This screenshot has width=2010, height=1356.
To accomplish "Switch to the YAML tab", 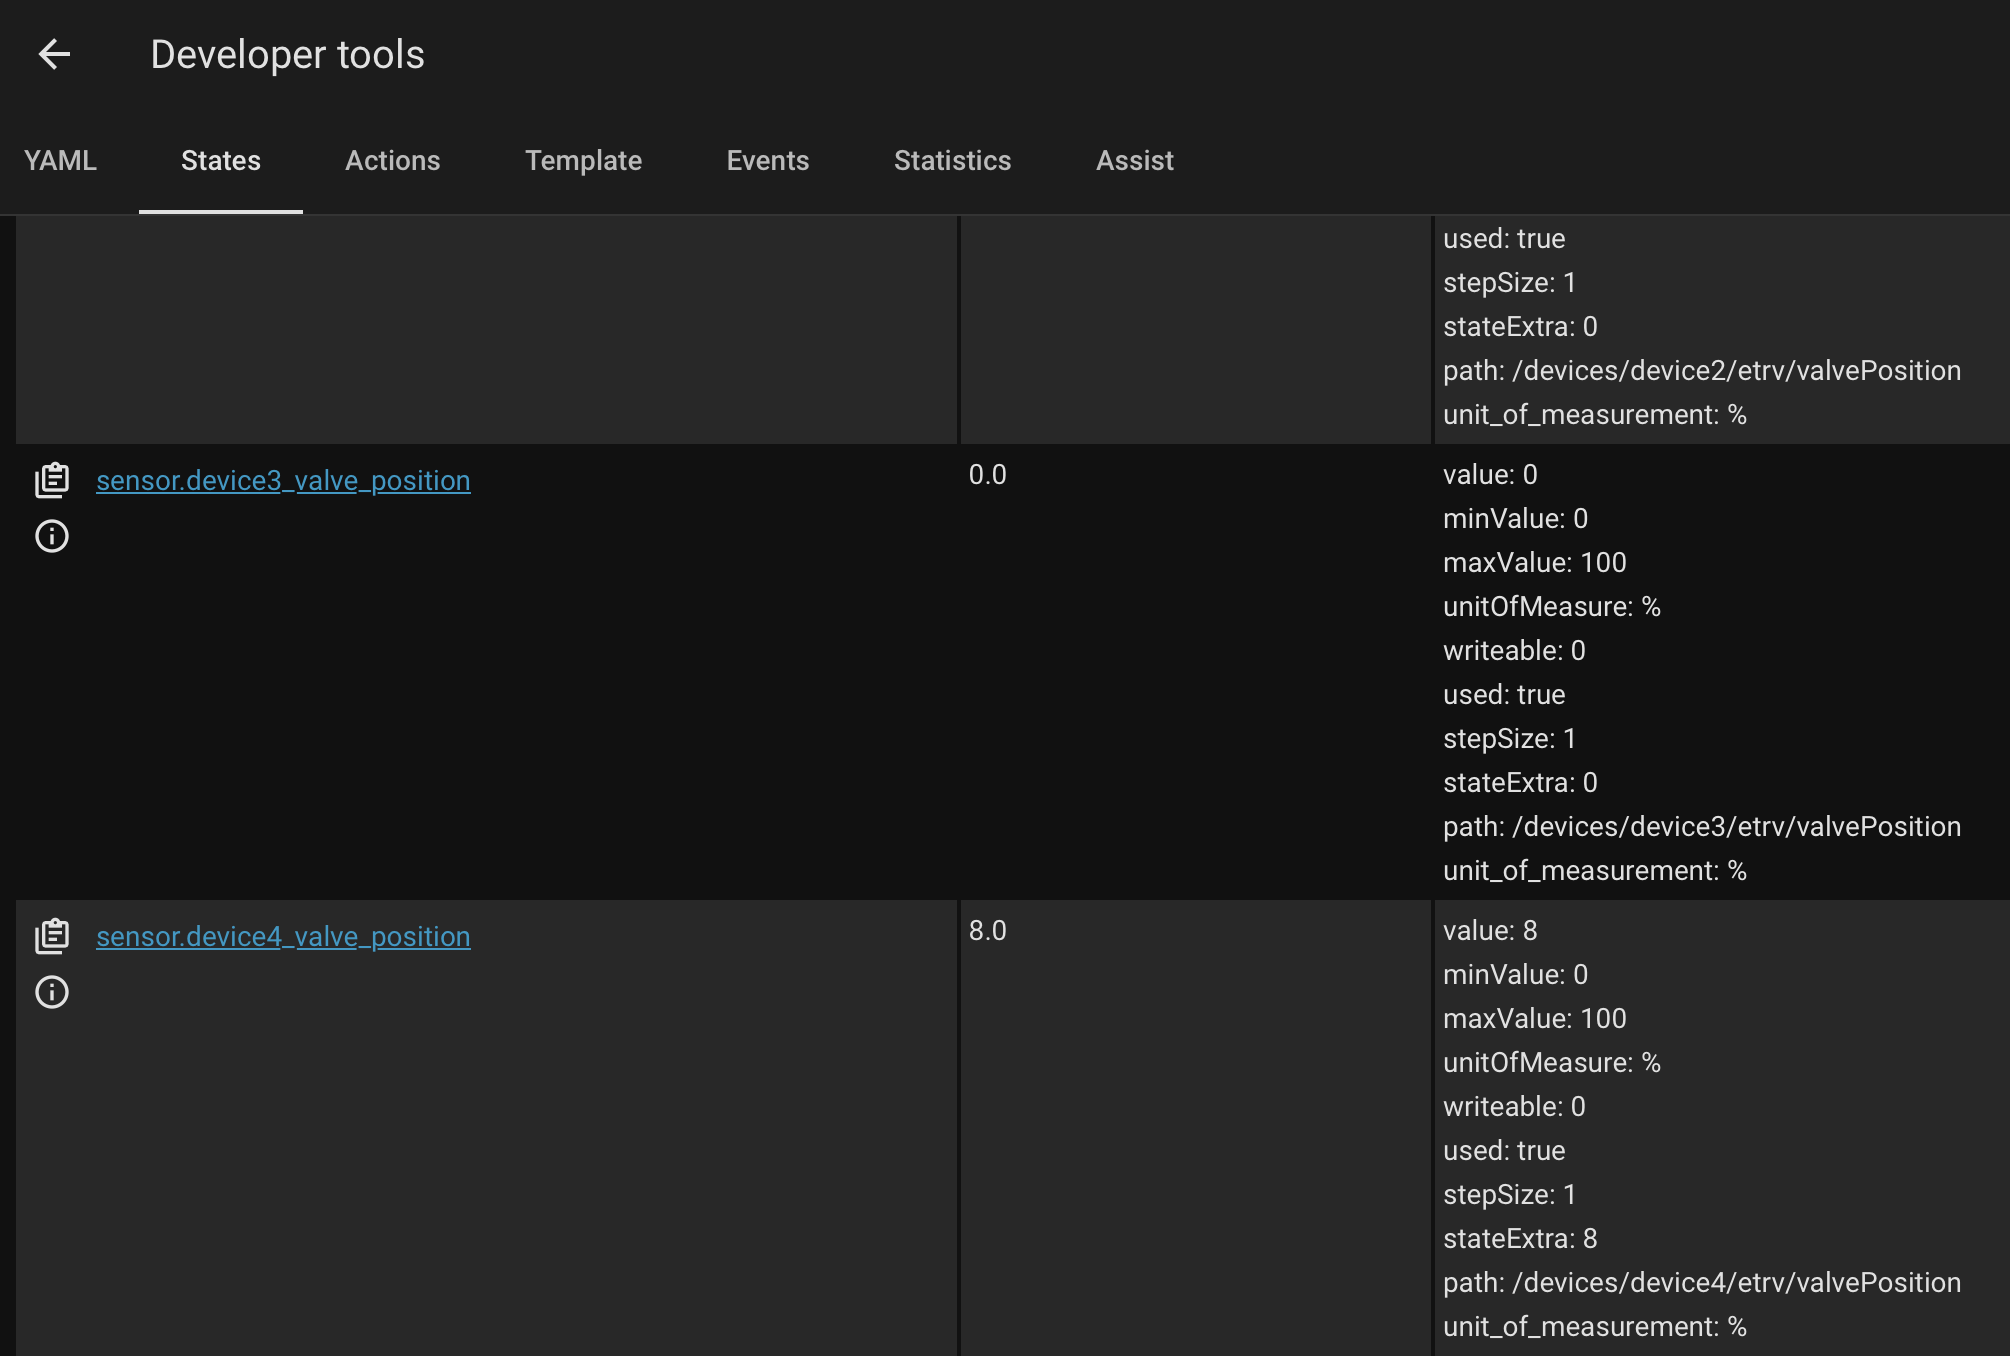I will coord(60,160).
